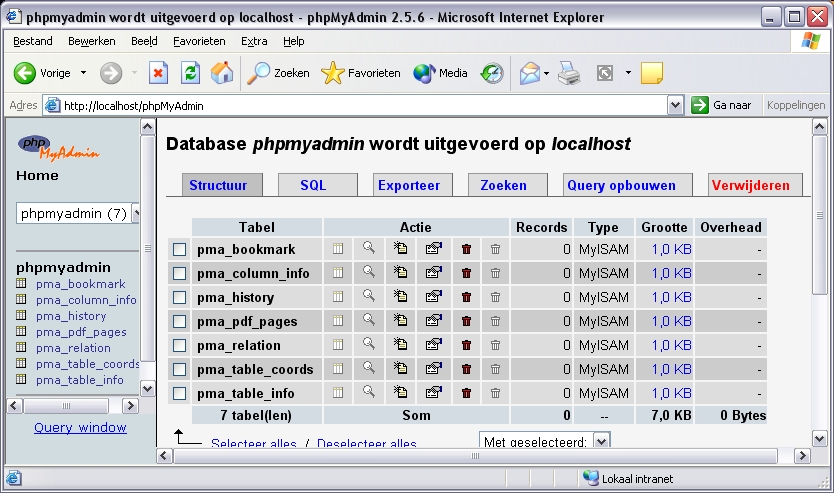Click the red Drop icon for pma_relation

point(466,345)
